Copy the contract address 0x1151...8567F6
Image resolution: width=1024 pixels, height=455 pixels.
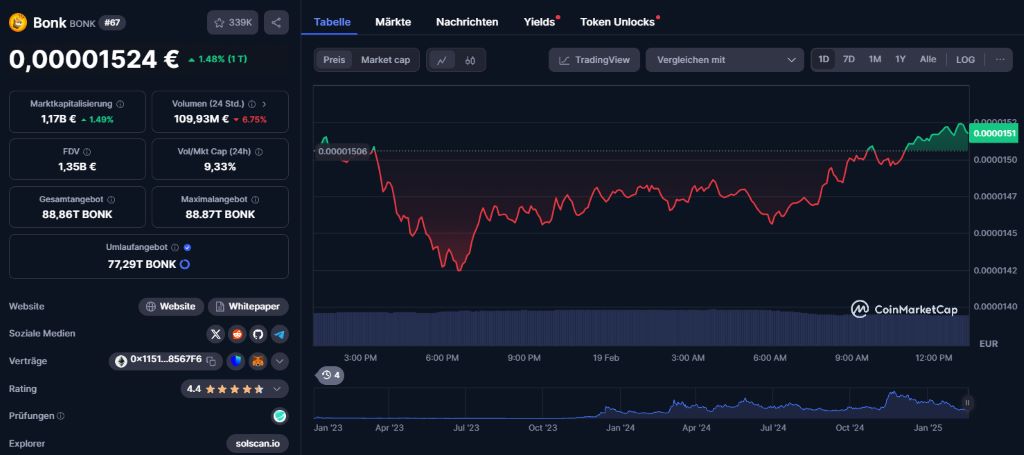(x=211, y=360)
